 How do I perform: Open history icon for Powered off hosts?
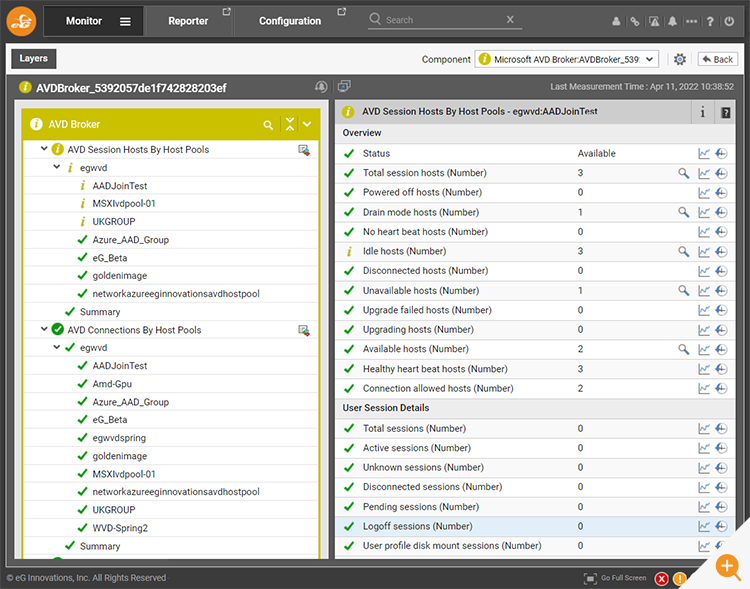click(721, 193)
